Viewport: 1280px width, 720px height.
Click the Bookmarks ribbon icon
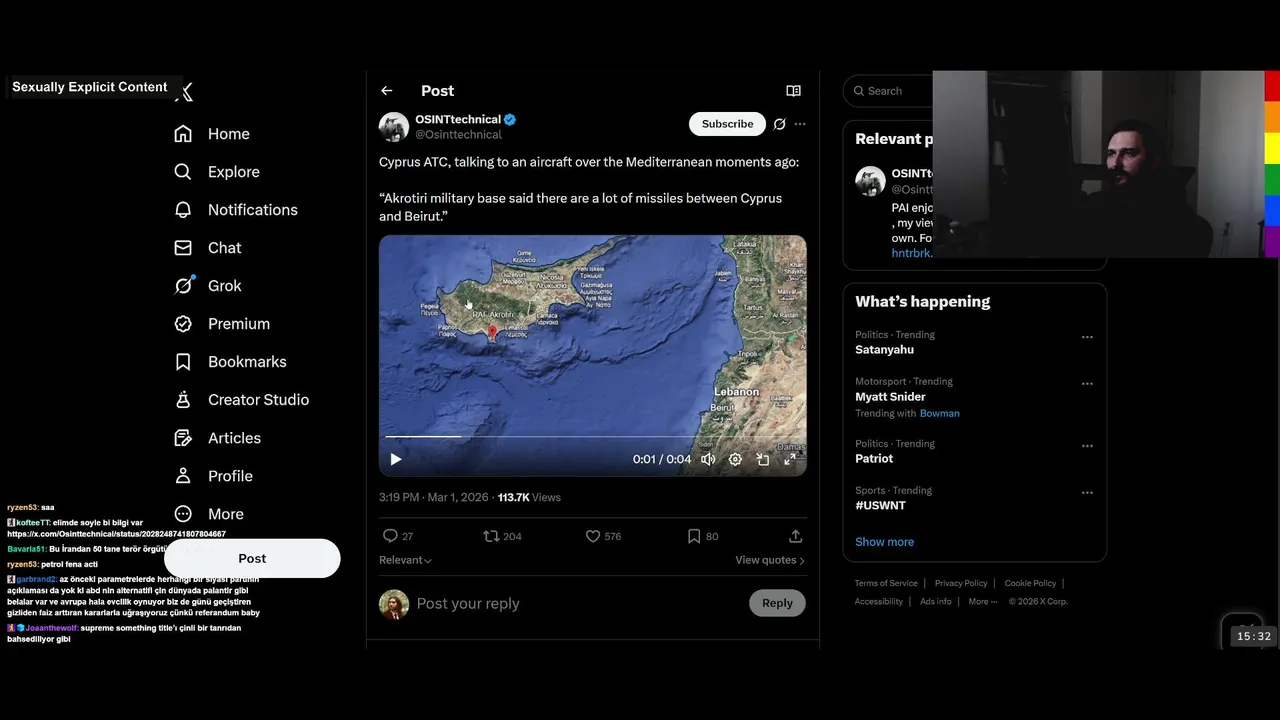183,362
